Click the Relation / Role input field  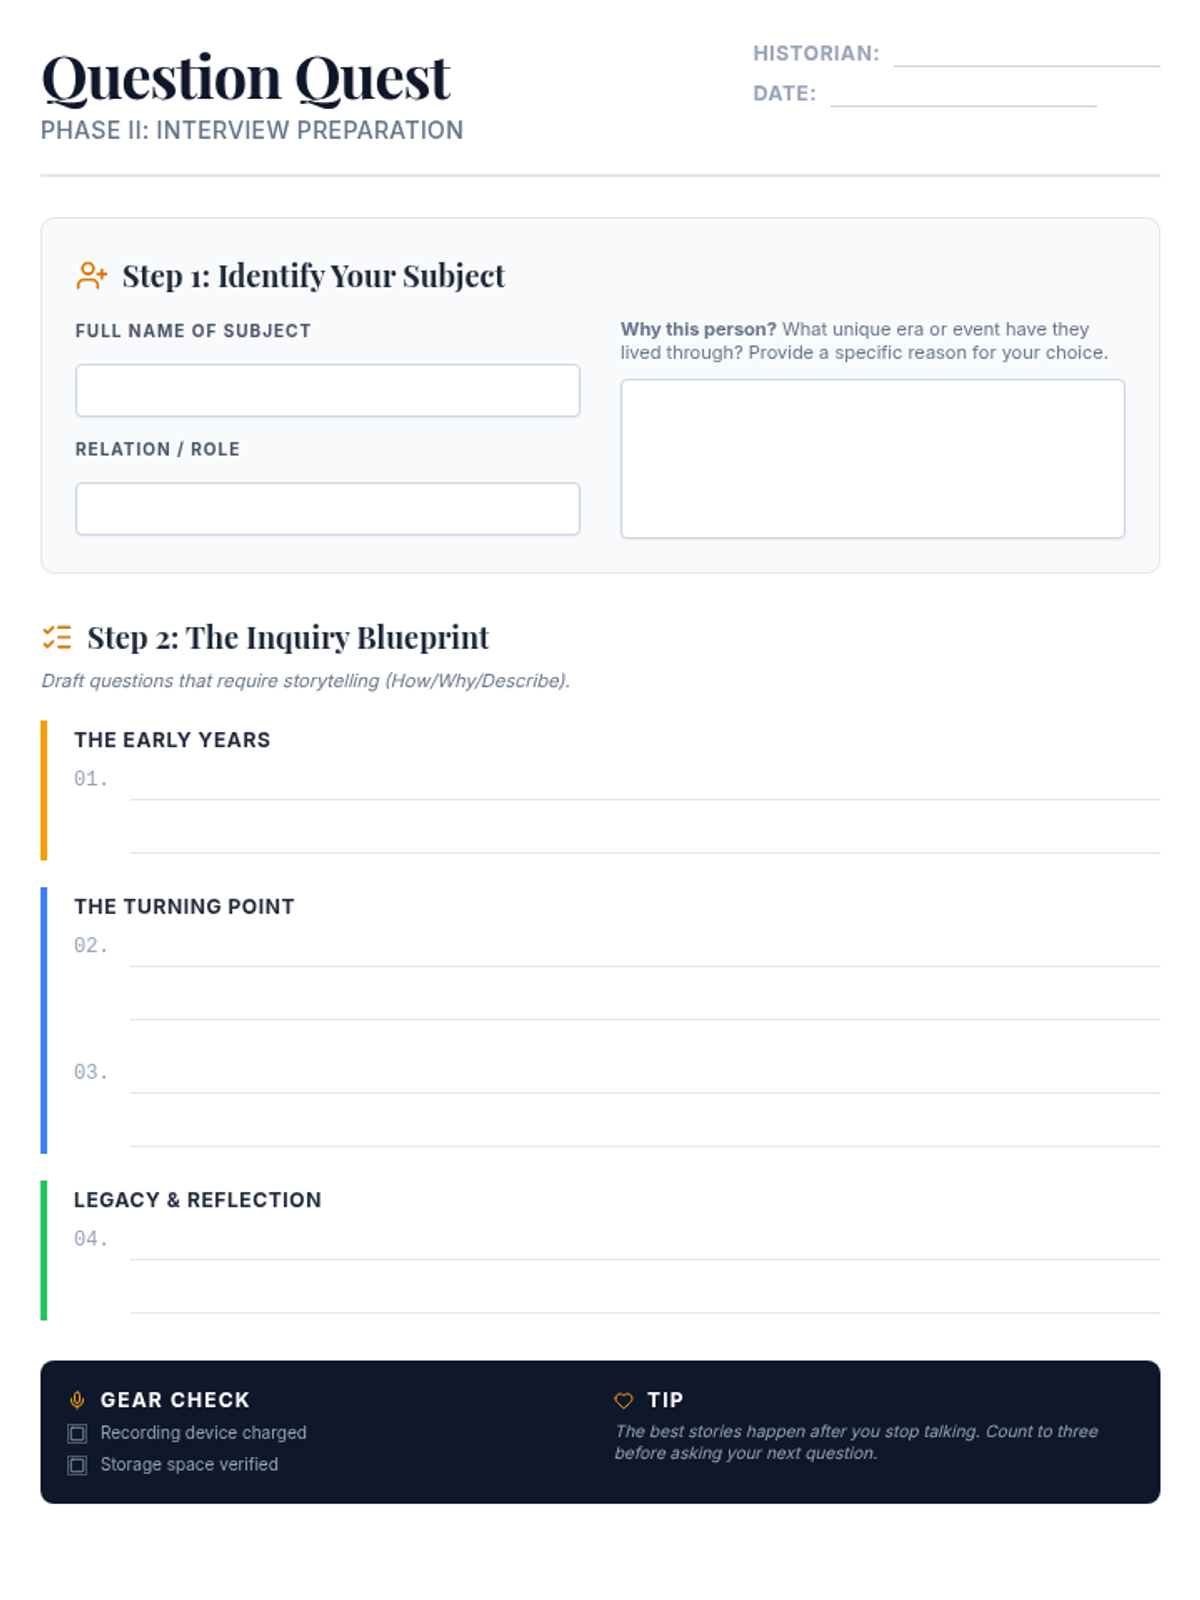328,509
